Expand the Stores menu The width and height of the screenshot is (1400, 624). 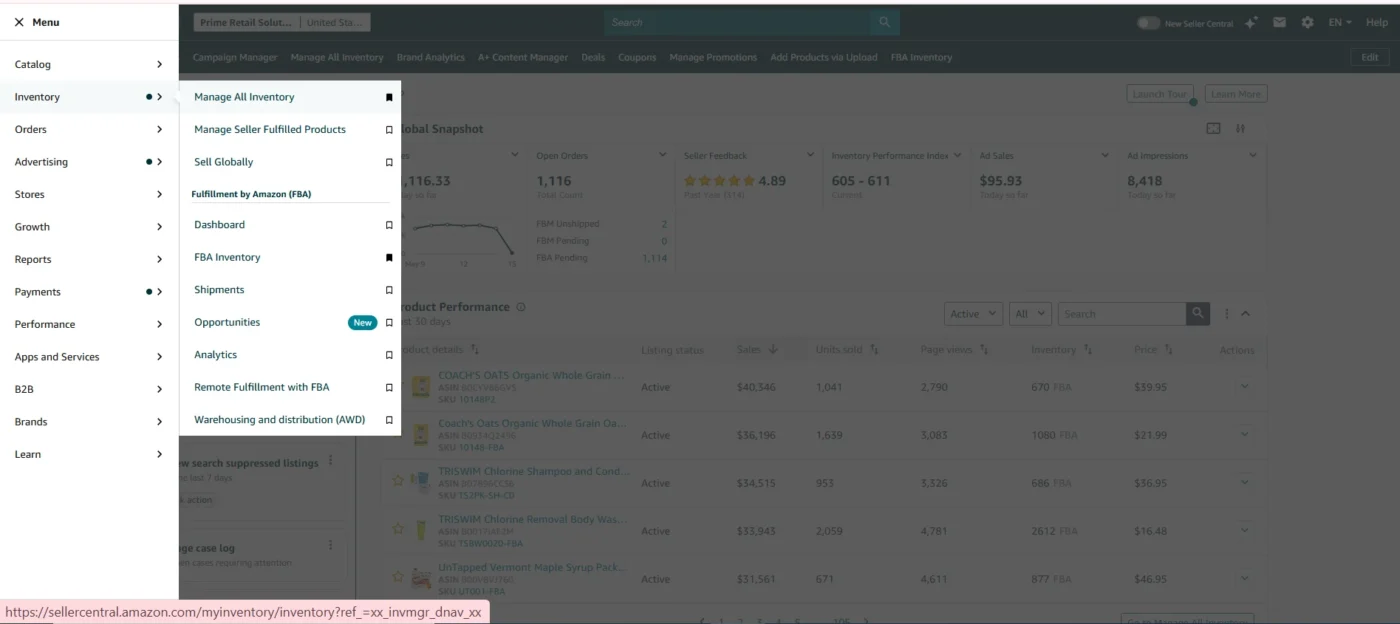tap(89, 194)
